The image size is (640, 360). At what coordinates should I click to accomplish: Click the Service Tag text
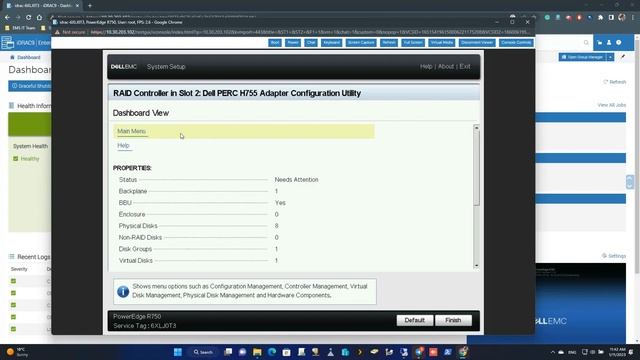pos(144,326)
